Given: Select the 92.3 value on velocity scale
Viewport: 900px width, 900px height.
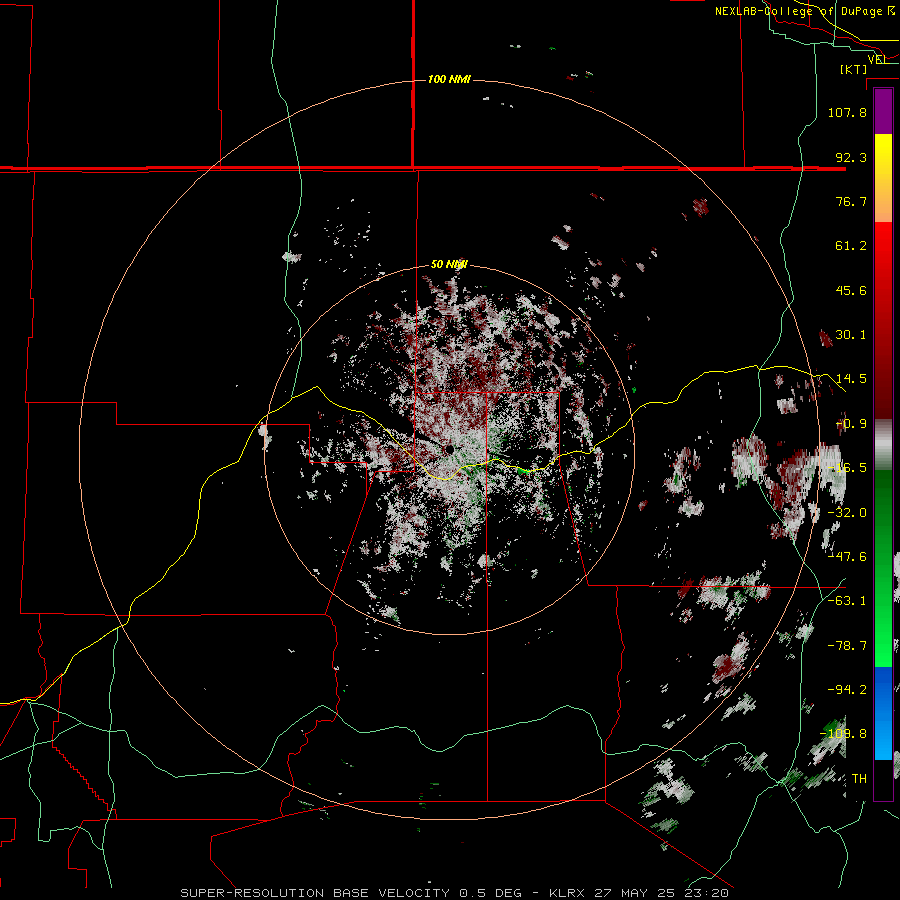Looking at the screenshot, I should (851, 157).
